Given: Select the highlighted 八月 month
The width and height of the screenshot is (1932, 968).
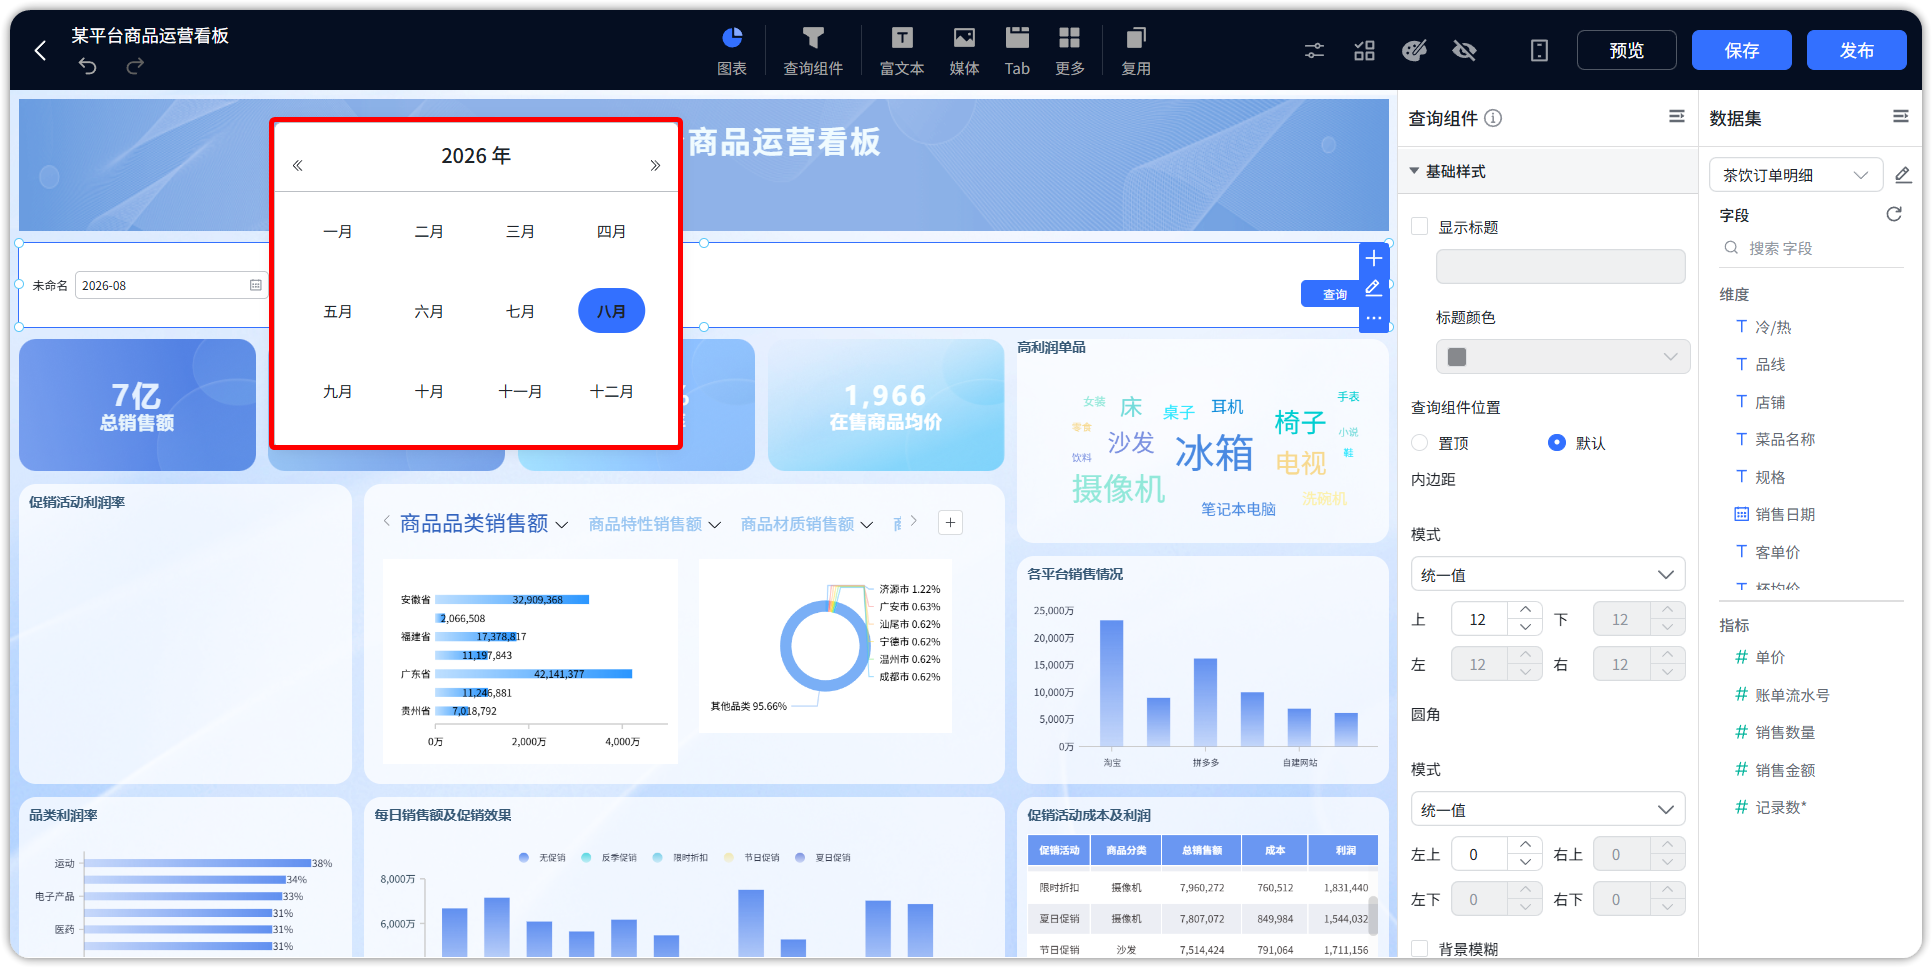Looking at the screenshot, I should tap(612, 311).
